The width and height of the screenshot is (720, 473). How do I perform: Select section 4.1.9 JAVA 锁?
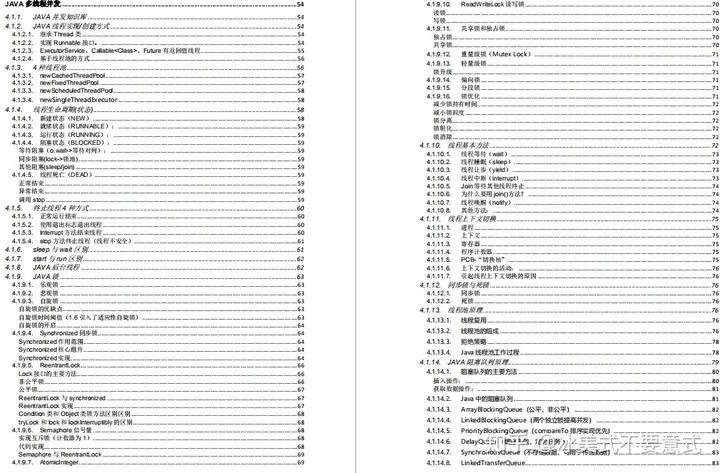click(155, 276)
